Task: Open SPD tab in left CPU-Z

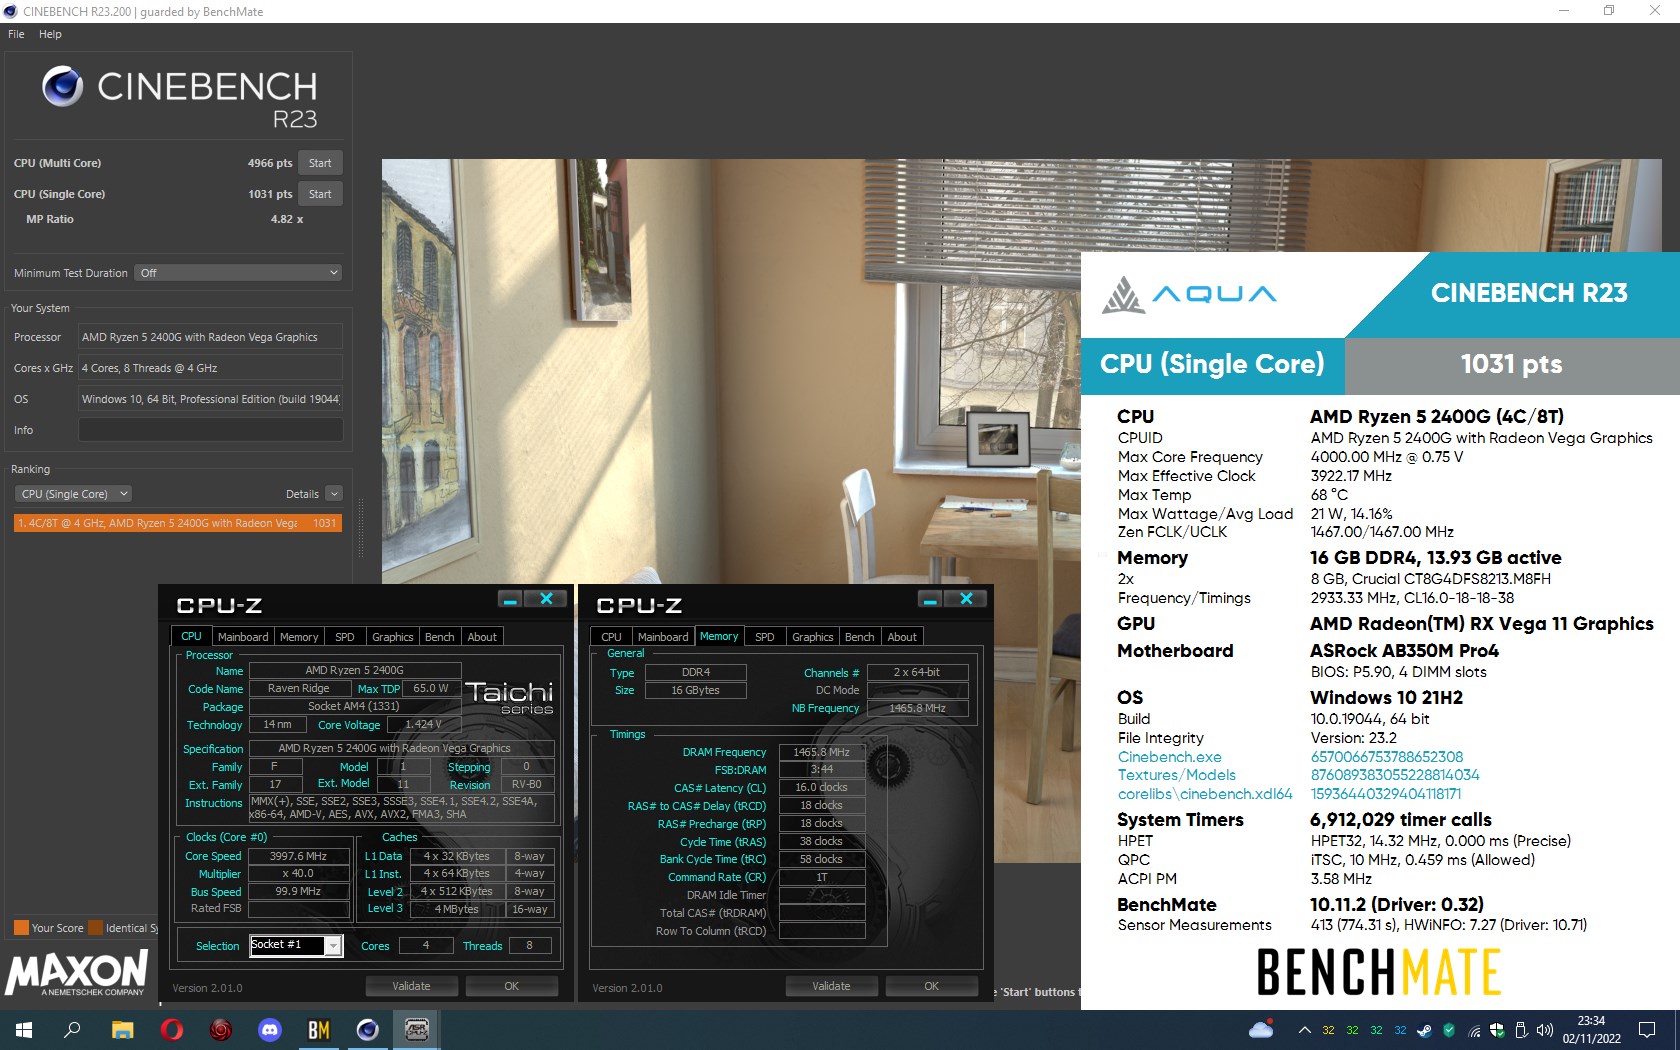Action: click(x=345, y=637)
